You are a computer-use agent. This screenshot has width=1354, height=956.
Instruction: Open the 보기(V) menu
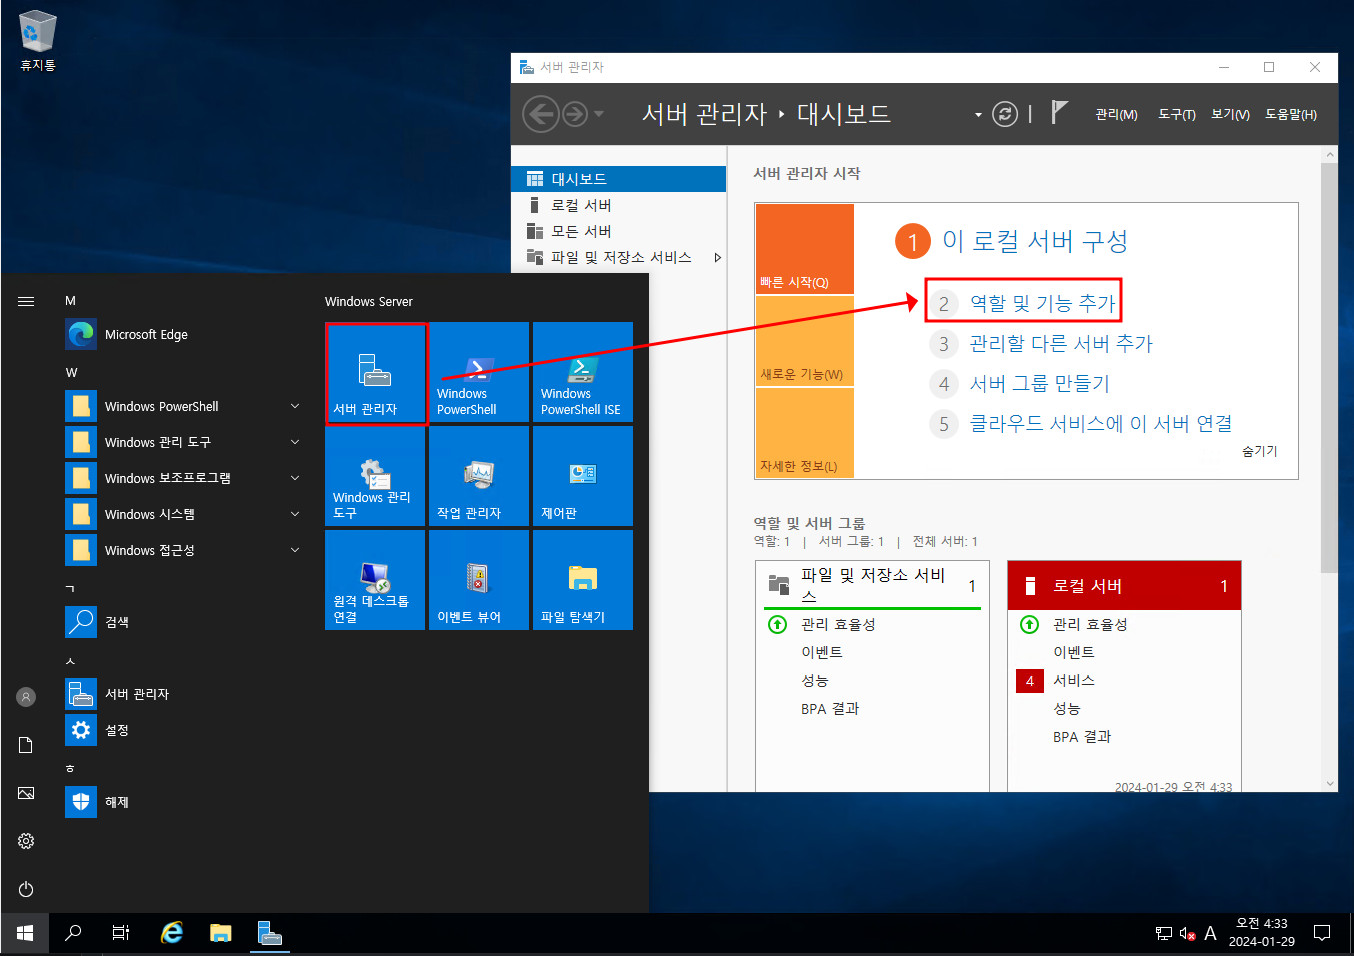tap(1230, 114)
